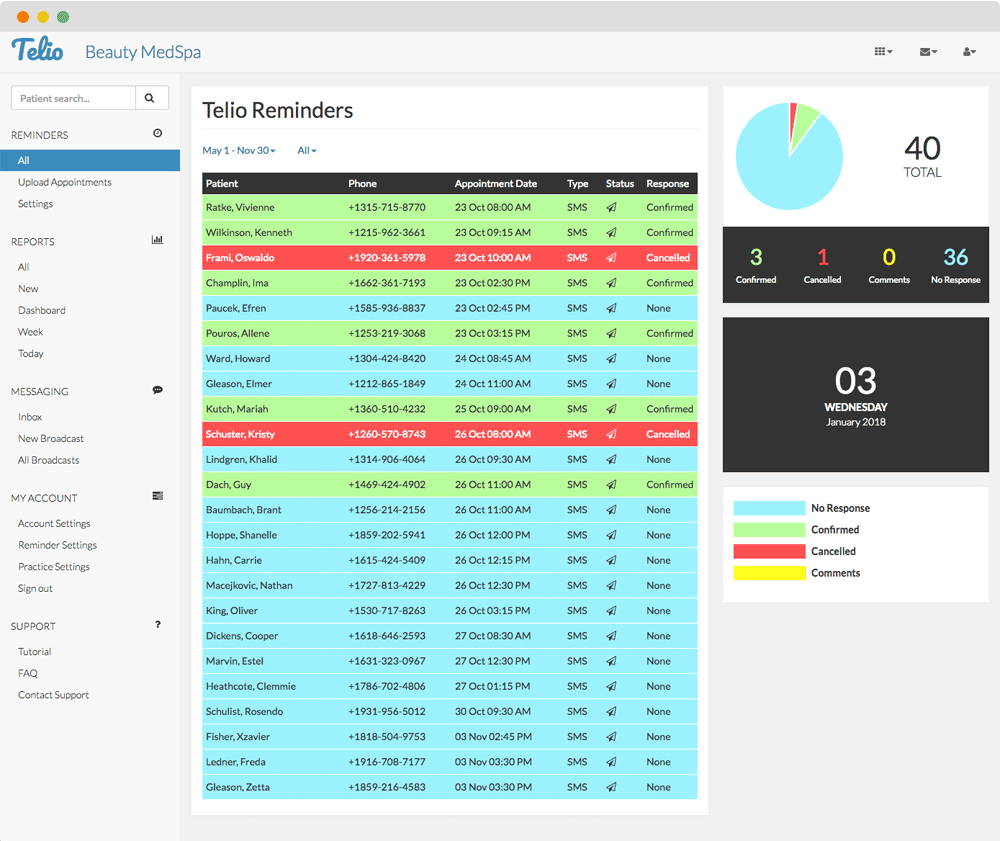The image size is (1000, 841).
Task: Open Practice Settings in sidebar
Action: (x=54, y=567)
